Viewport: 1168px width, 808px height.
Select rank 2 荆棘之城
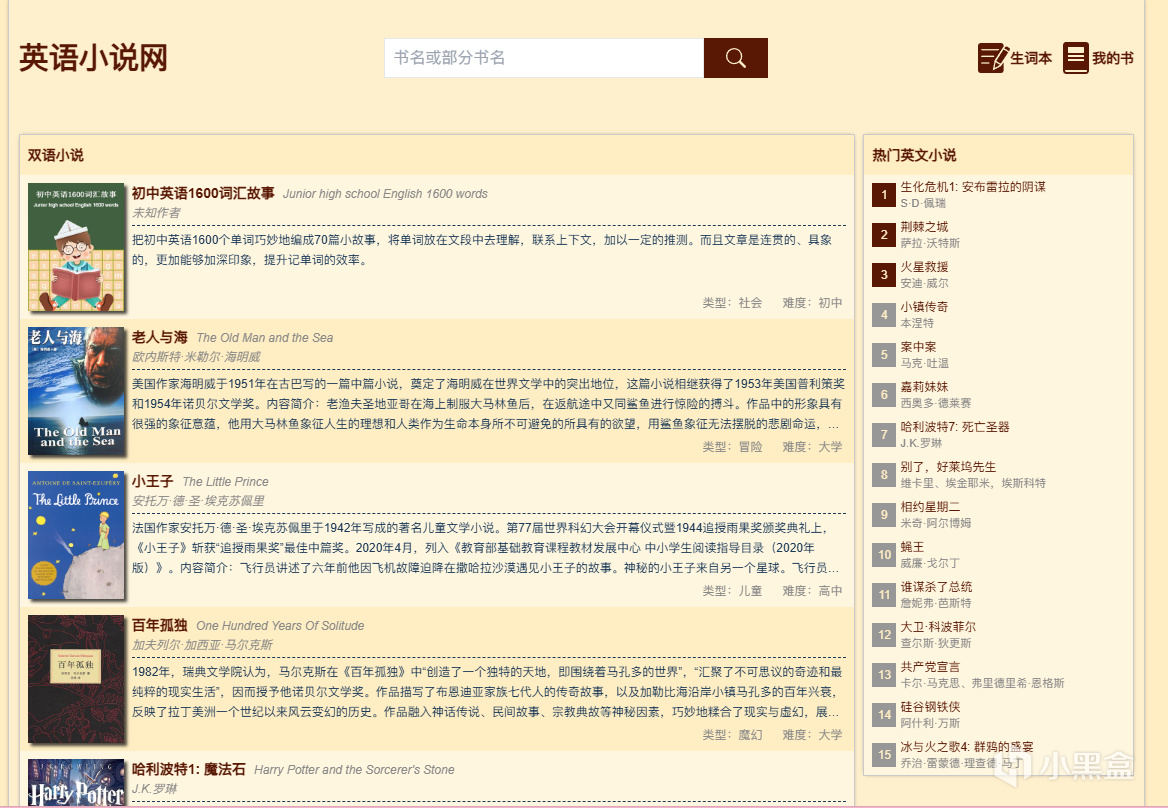coord(924,226)
